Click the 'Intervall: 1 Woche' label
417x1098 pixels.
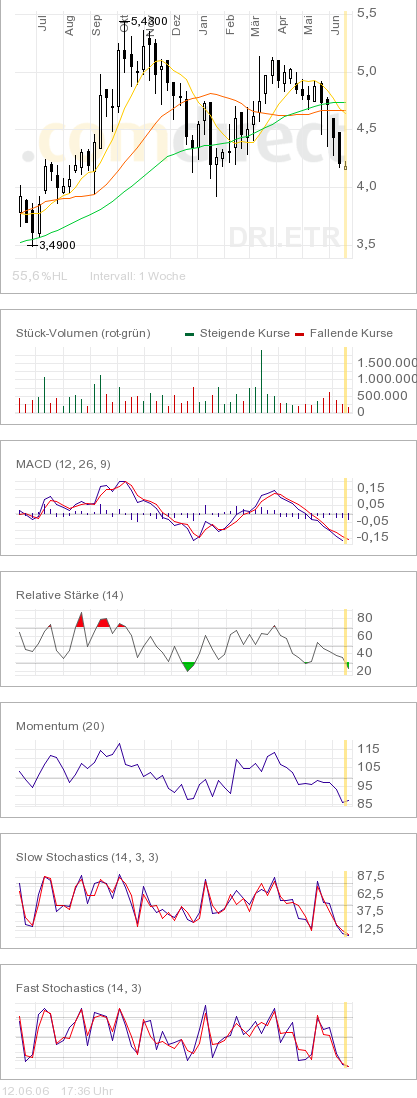(137, 276)
